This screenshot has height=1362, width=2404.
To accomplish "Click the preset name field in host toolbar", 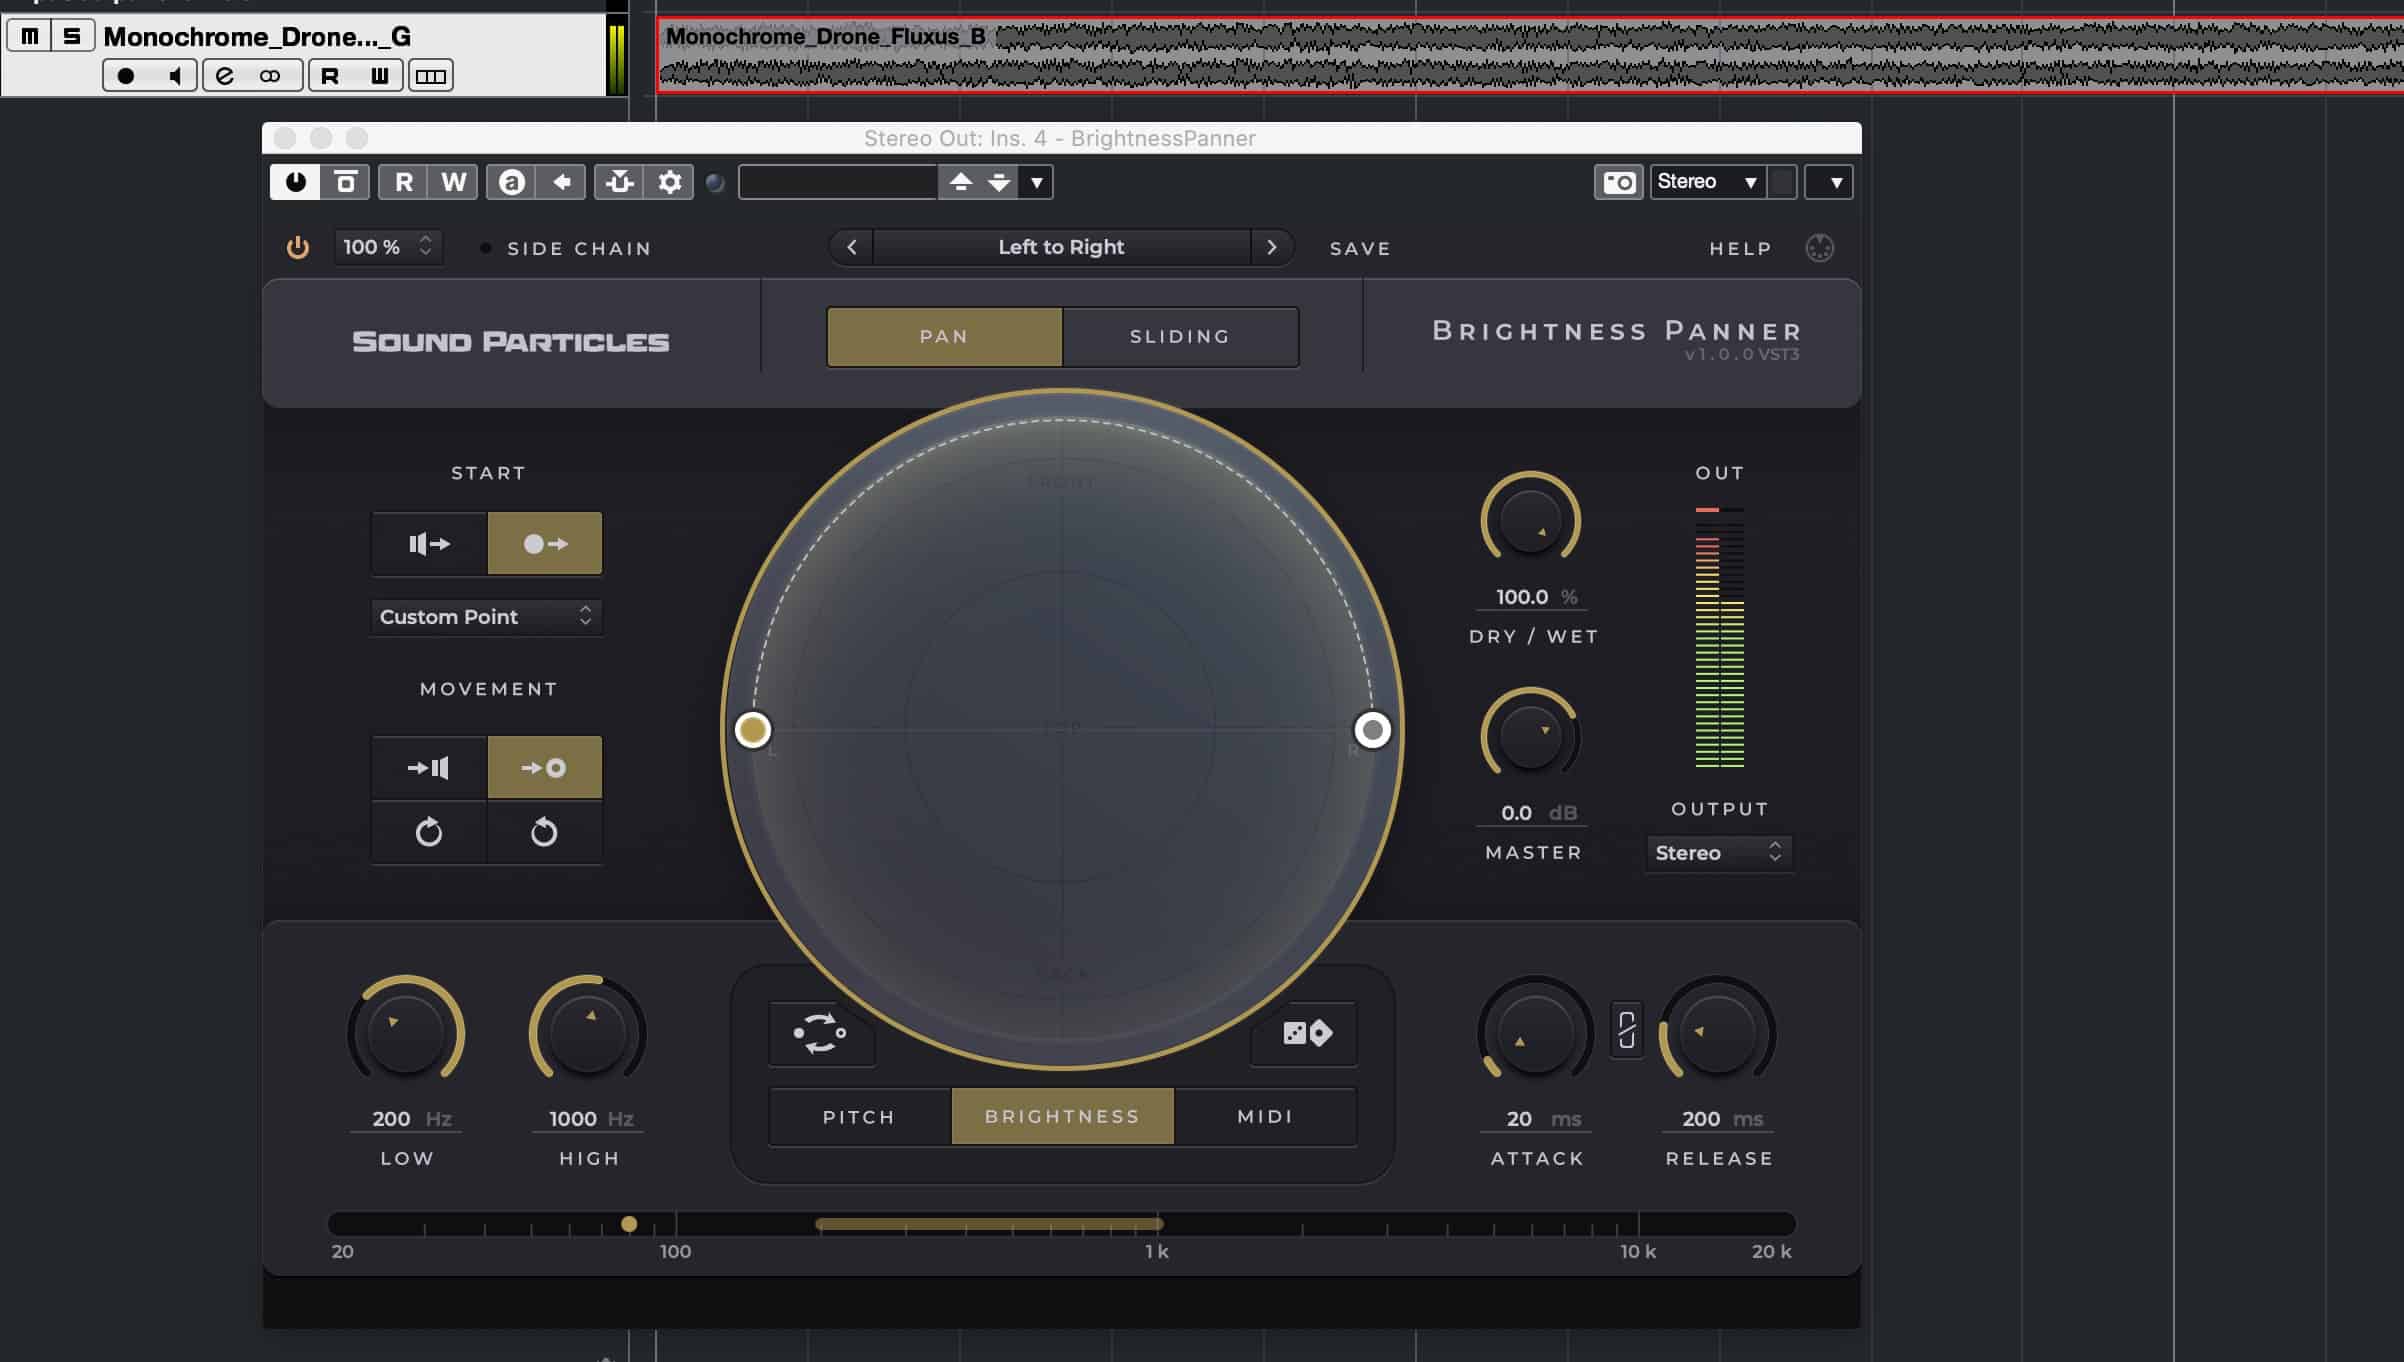I will click(838, 182).
